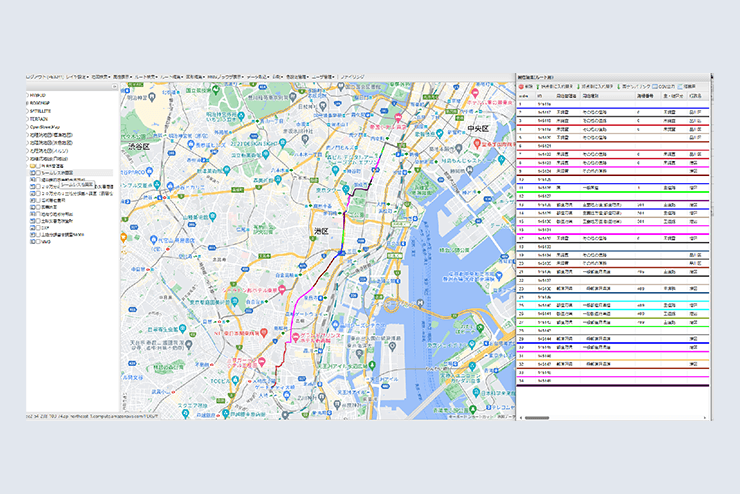Open the データ表記 menu

click(258, 76)
